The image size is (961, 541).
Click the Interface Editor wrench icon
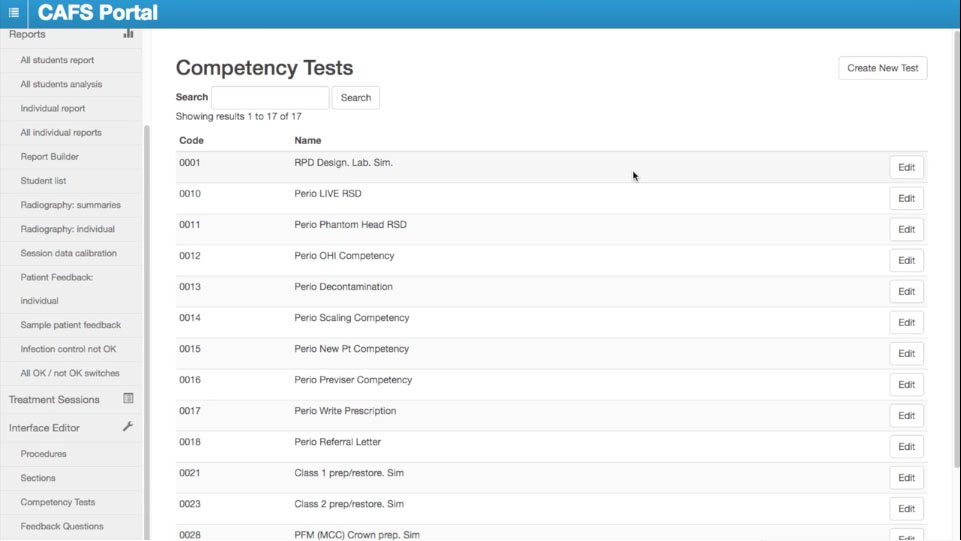click(128, 427)
